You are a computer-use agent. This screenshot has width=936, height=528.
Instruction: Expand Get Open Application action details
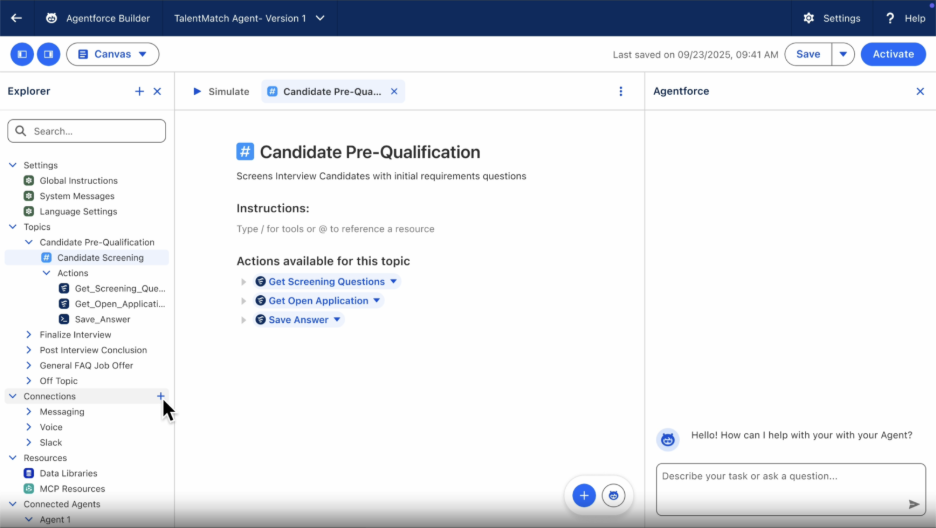[x=244, y=301]
